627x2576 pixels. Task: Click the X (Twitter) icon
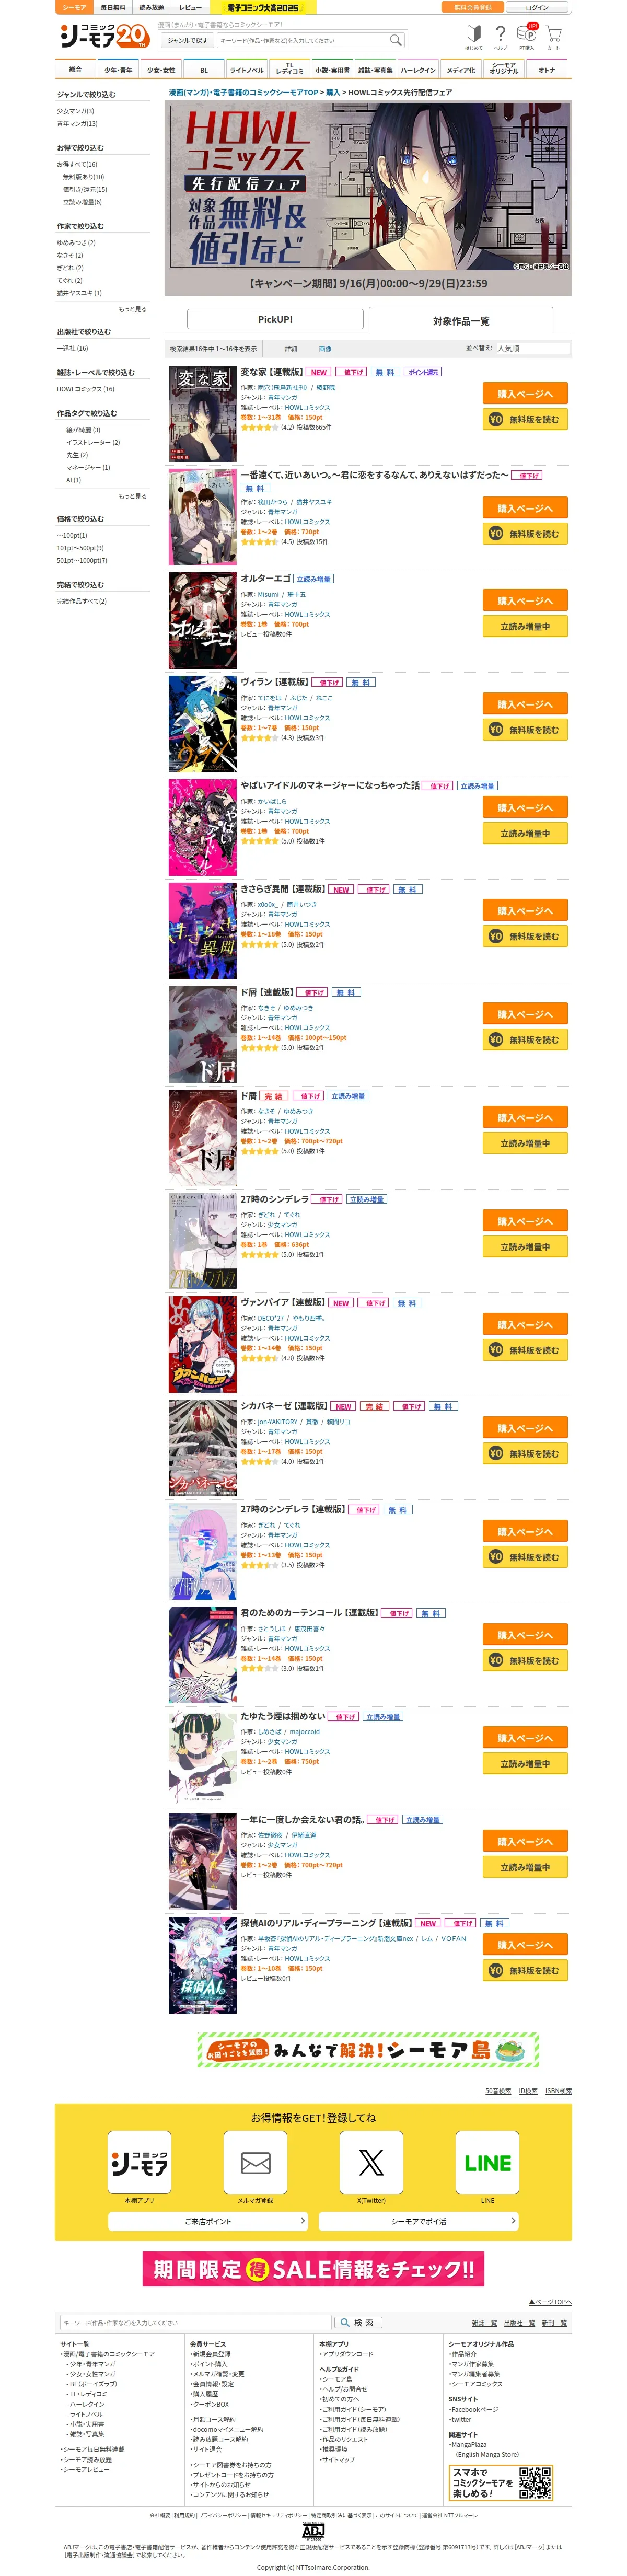(371, 2162)
